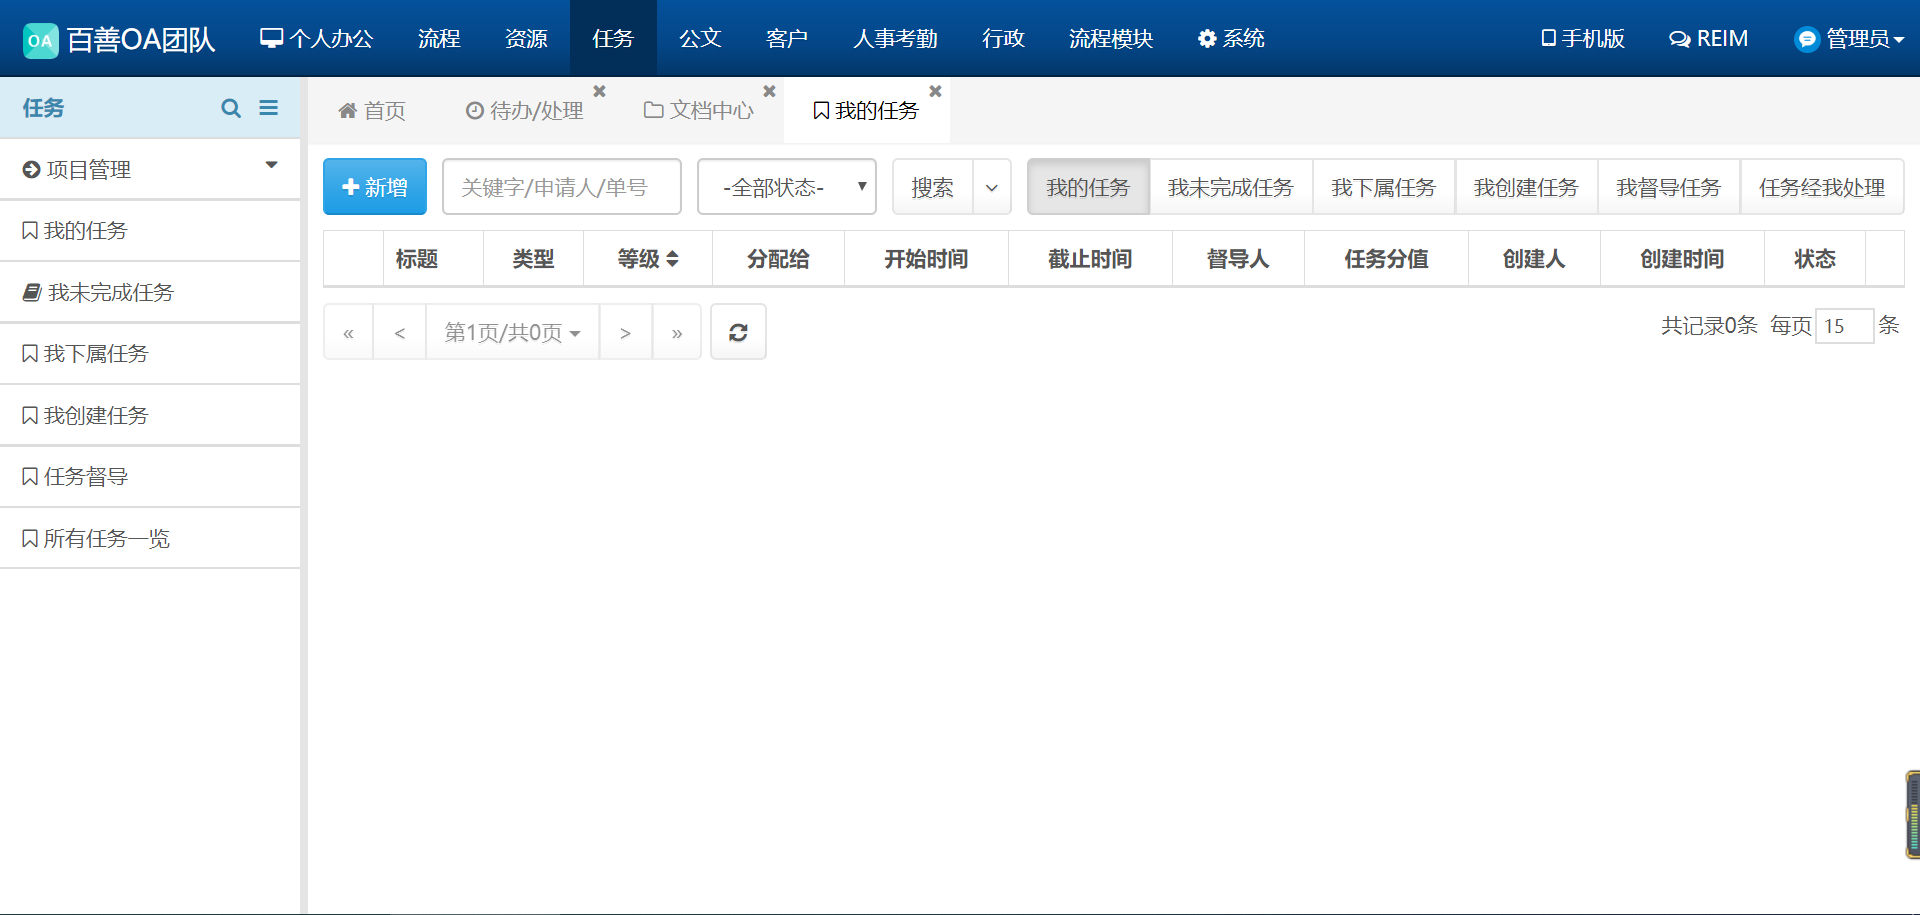Open the 管理员 user menu
Screen dimensions: 1920x915
(x=1849, y=39)
